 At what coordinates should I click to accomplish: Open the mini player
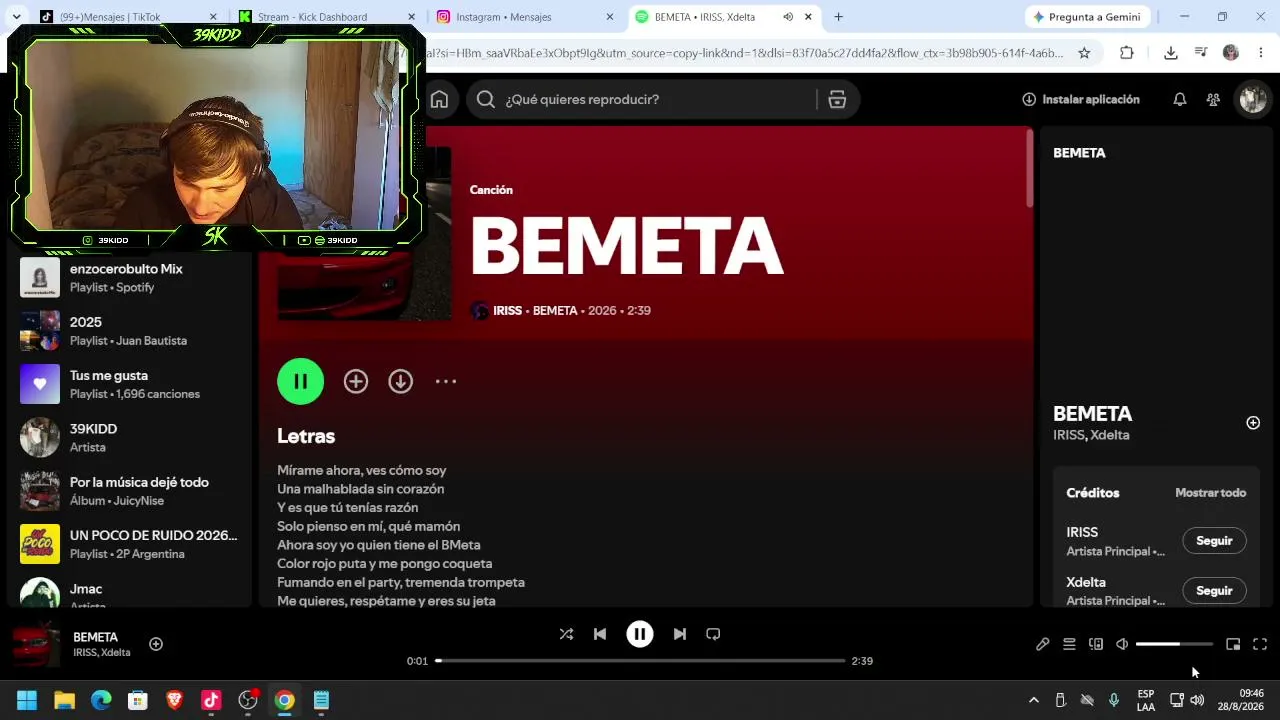click(1233, 644)
